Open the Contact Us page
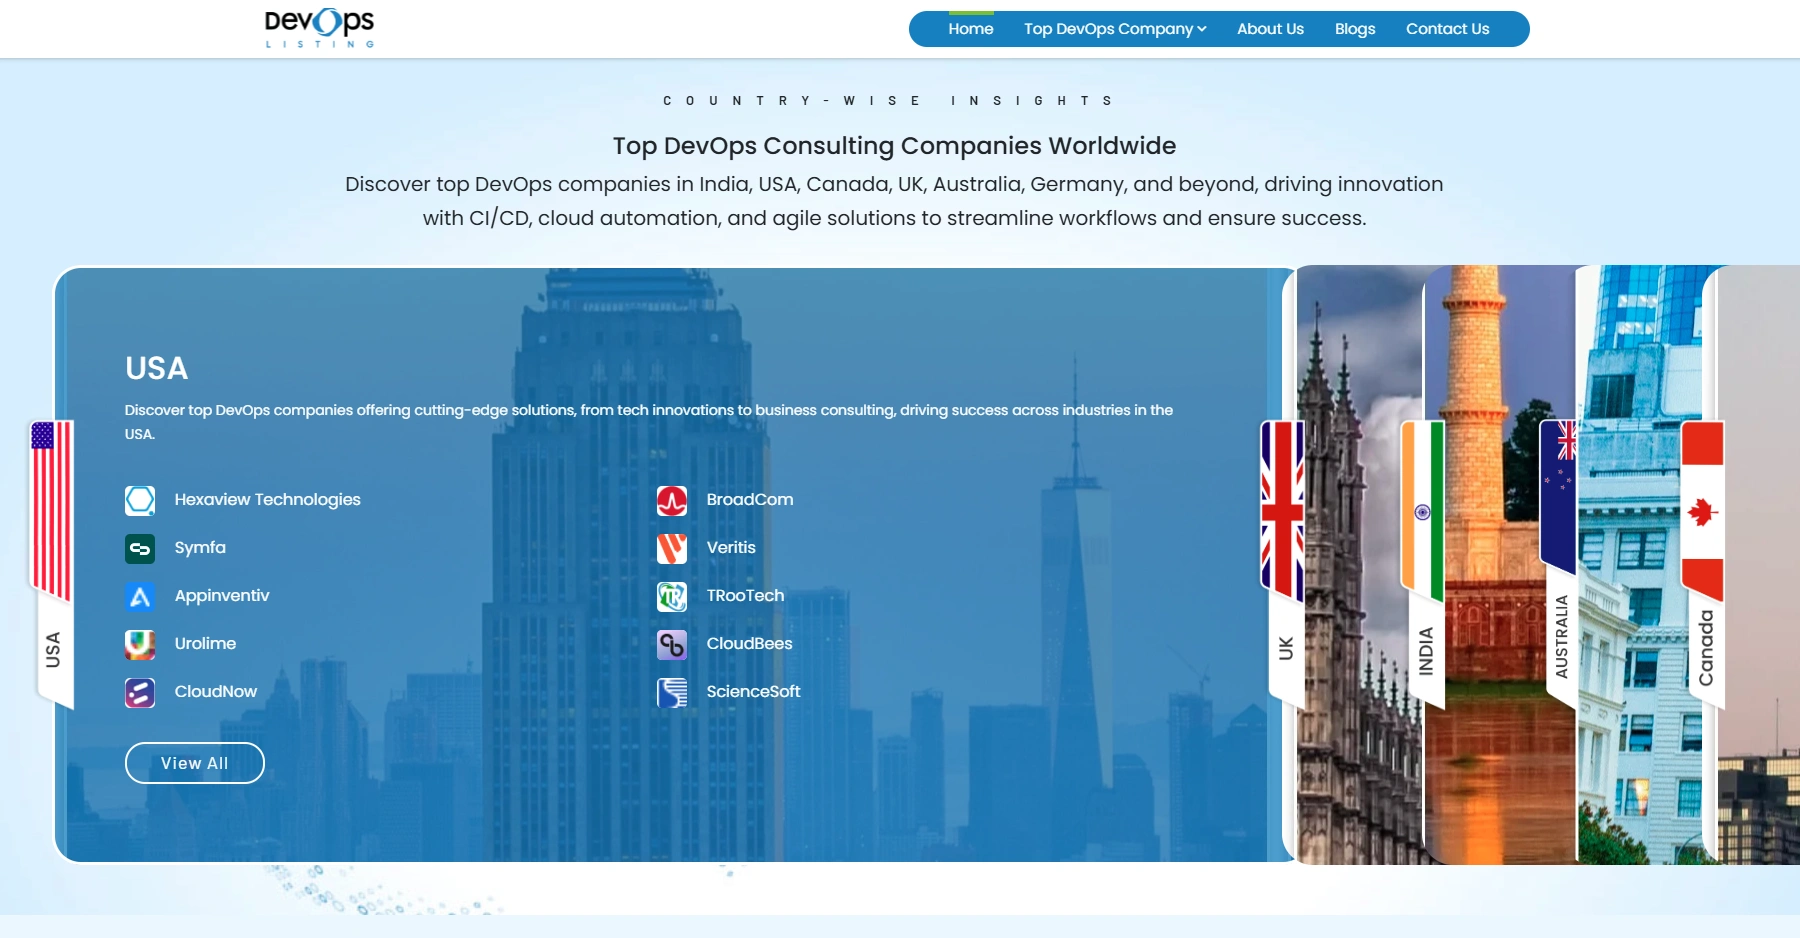The image size is (1800, 938). [x=1447, y=29]
